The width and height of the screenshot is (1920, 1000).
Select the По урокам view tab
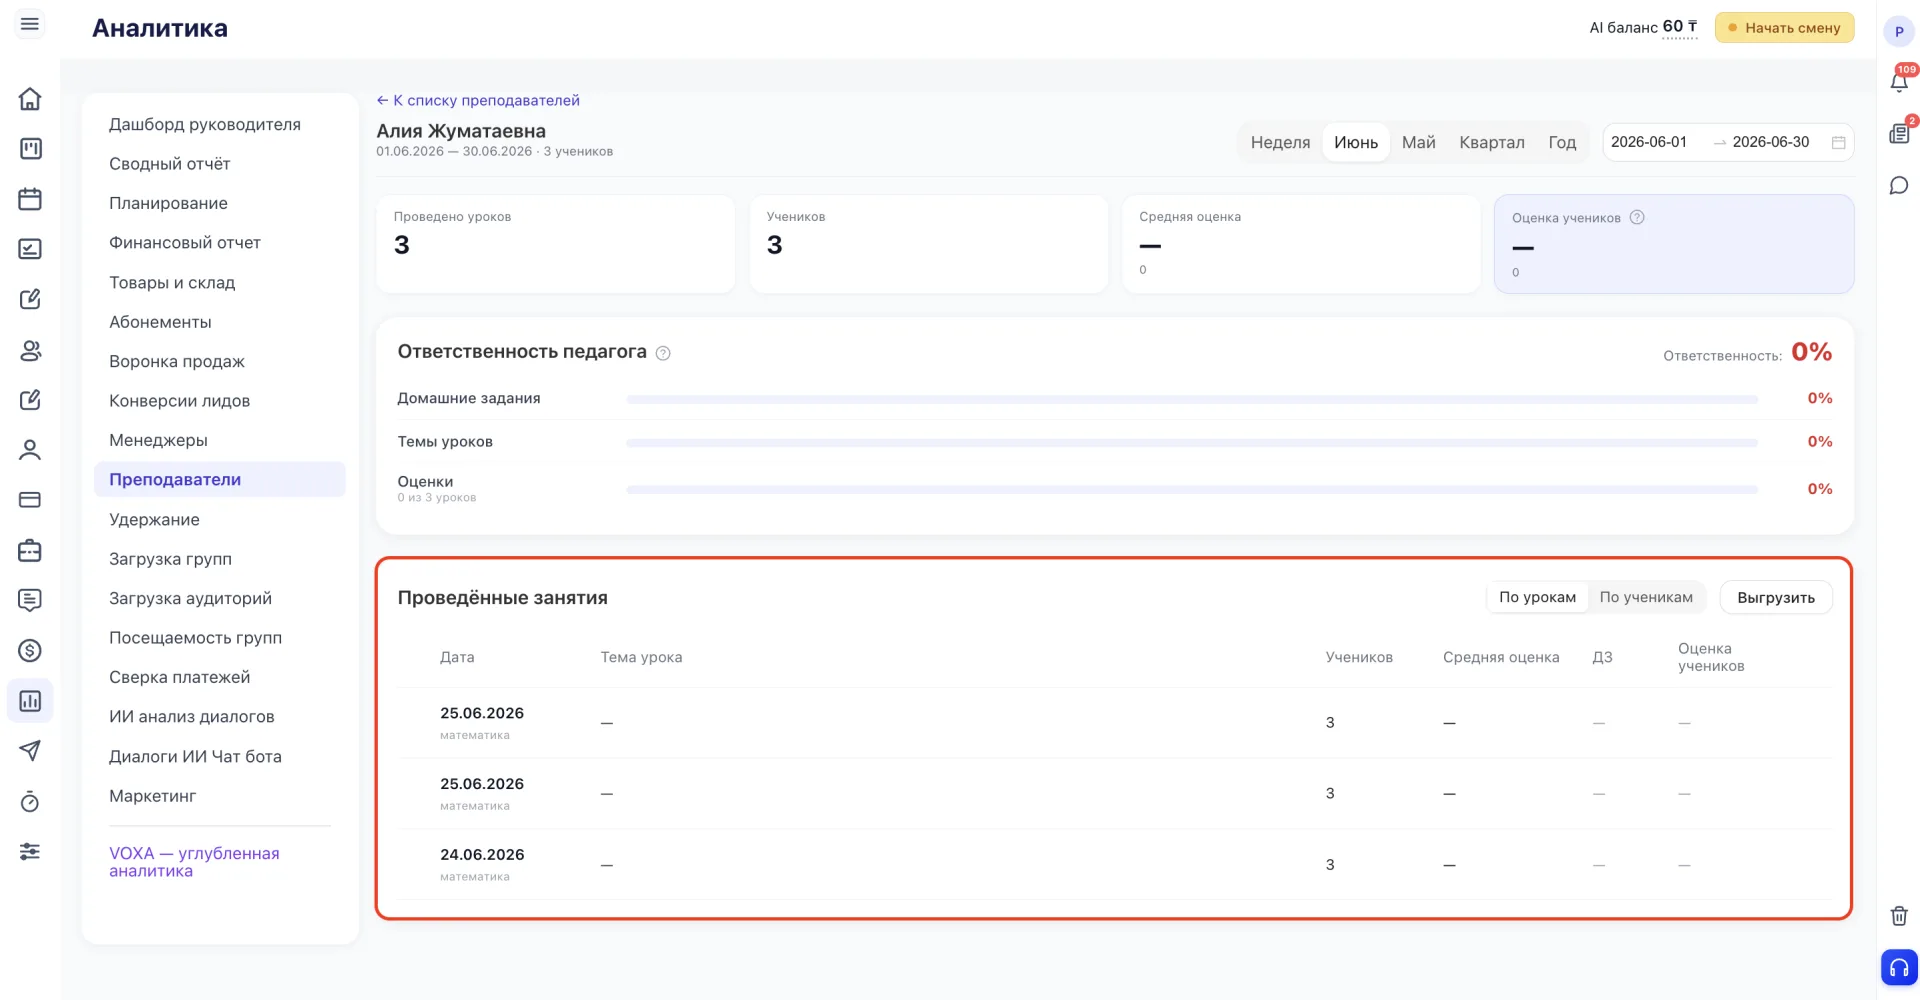[1538, 597]
